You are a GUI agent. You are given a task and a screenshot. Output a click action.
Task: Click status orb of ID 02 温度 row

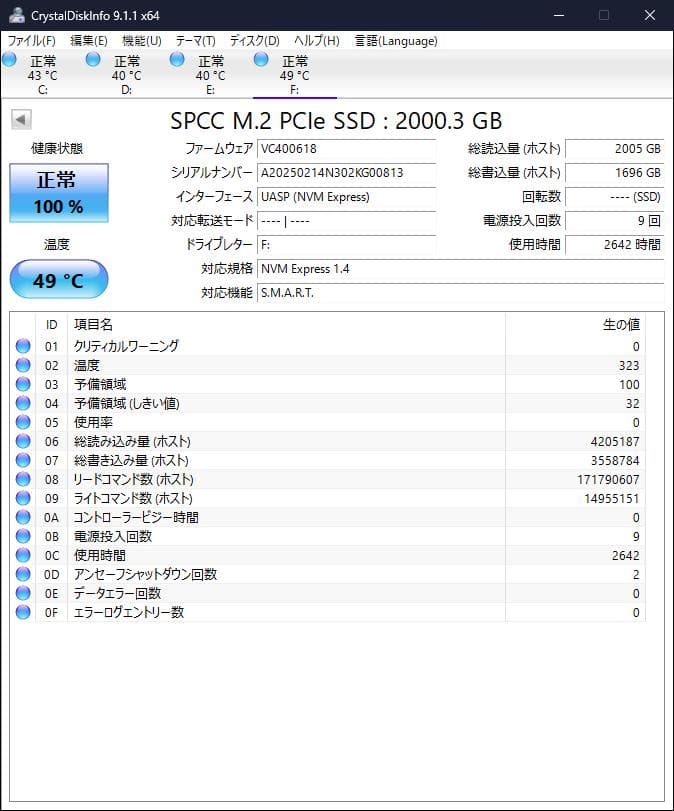[x=23, y=365]
